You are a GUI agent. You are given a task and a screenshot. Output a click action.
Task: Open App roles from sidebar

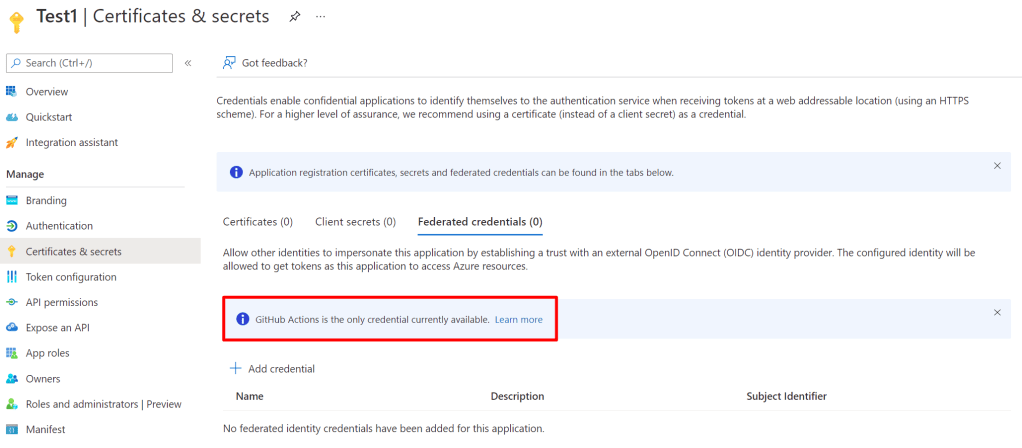click(x=50, y=353)
